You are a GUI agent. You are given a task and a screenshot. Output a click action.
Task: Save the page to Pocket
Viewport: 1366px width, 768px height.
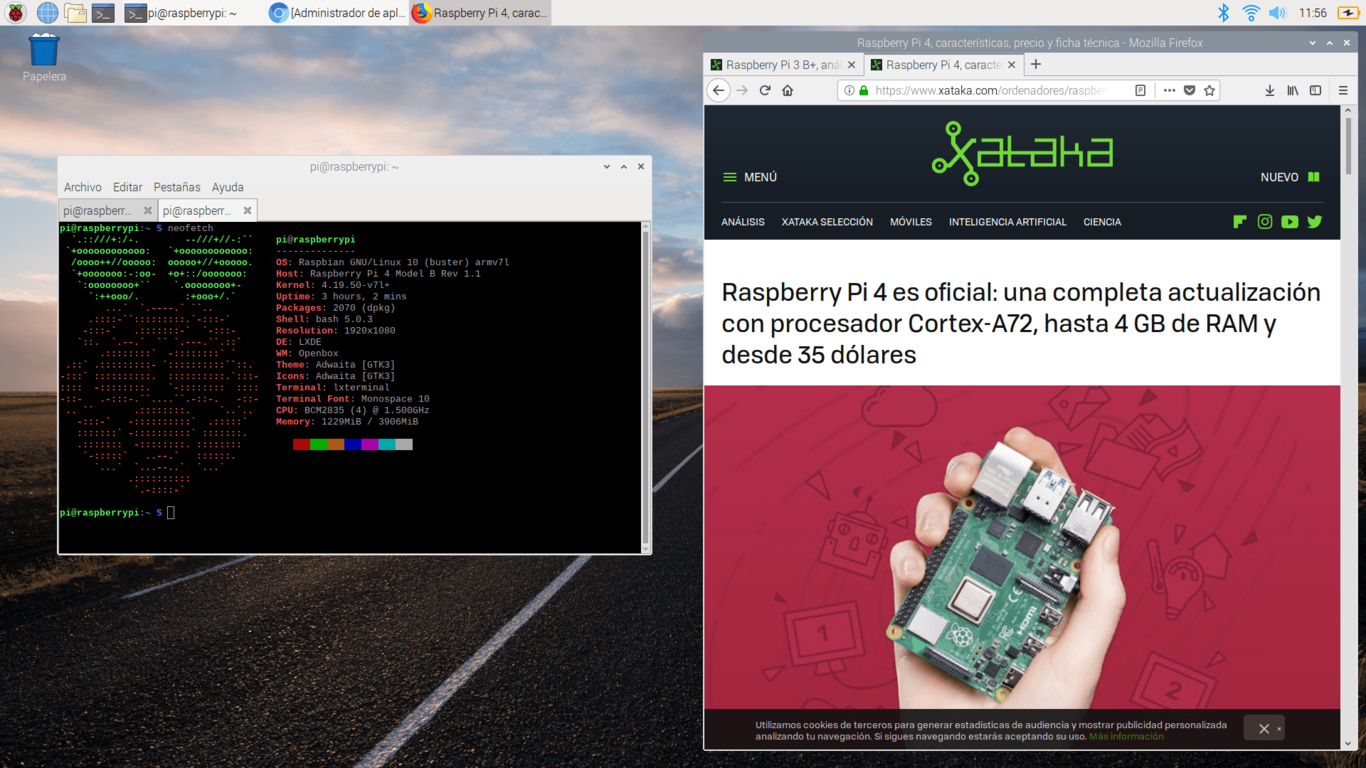1189,90
